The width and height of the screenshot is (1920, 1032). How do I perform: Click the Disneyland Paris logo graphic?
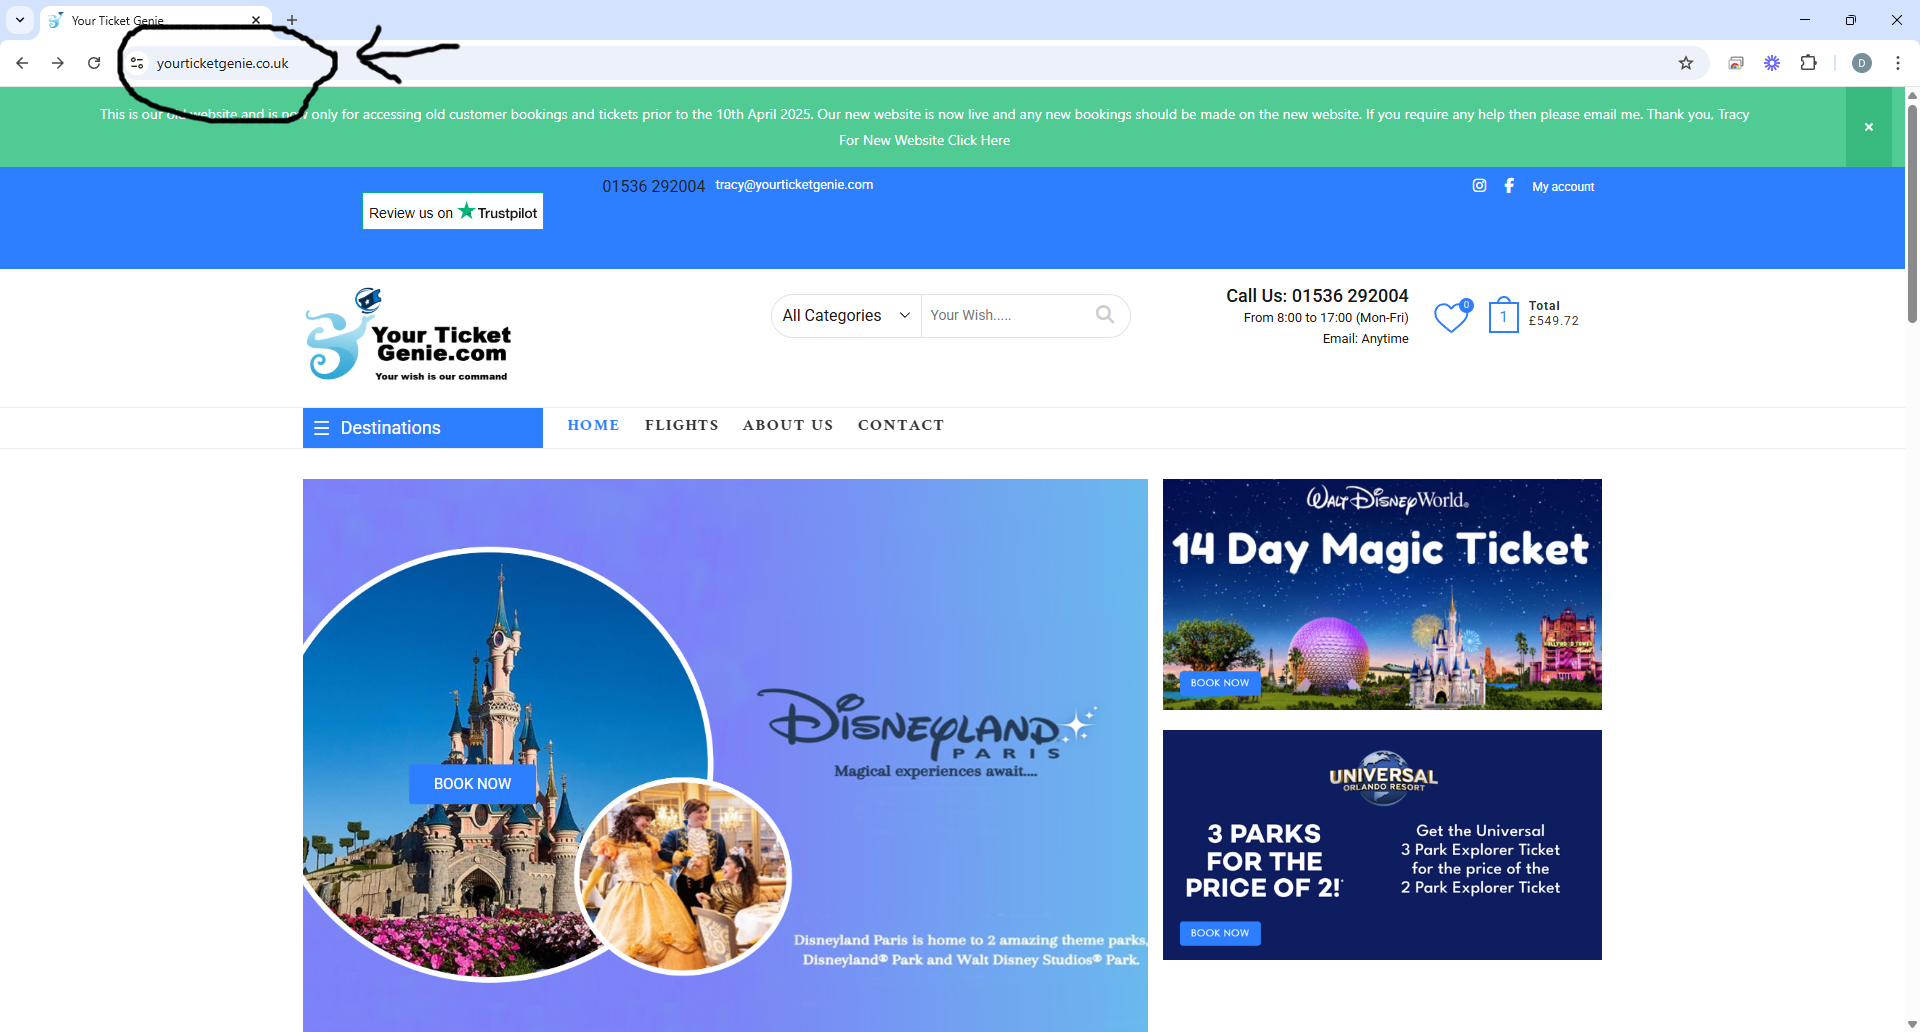(x=926, y=727)
